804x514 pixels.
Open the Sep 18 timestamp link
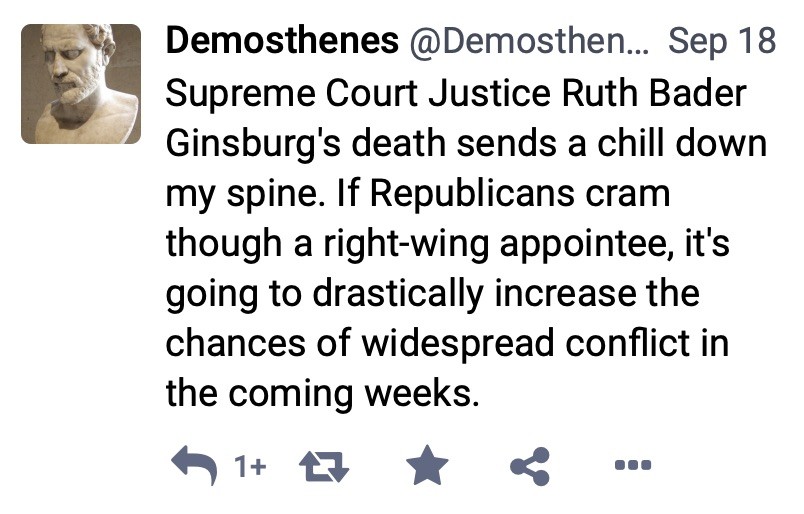click(x=722, y=41)
